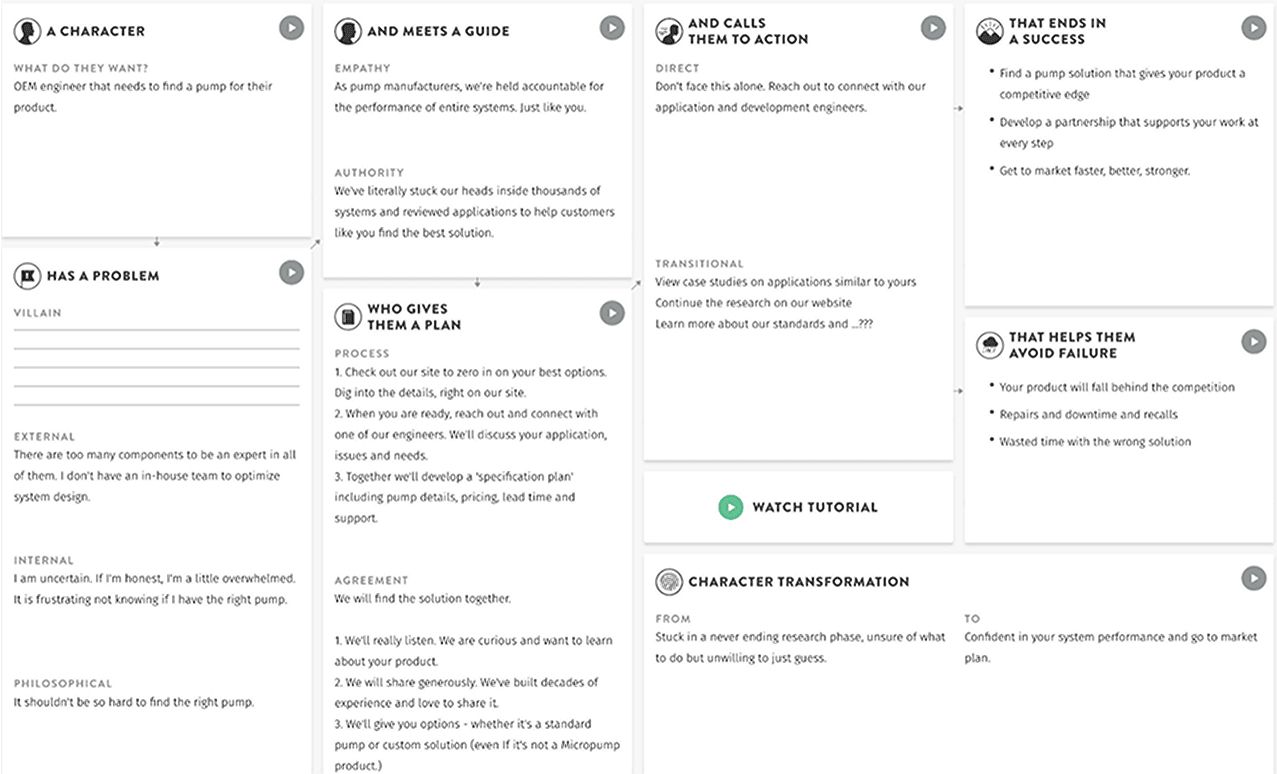Click the flag icon beside Has A Problem

[27, 275]
